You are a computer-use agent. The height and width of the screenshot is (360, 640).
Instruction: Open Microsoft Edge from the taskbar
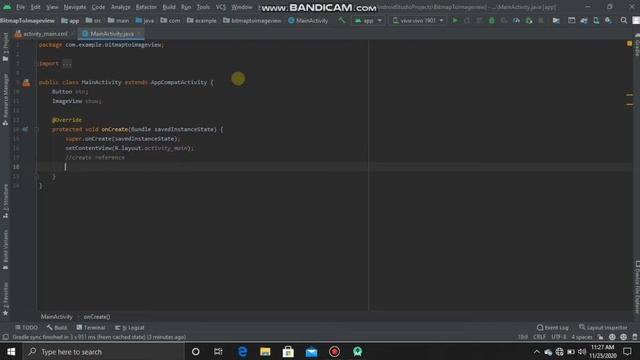[242, 351]
